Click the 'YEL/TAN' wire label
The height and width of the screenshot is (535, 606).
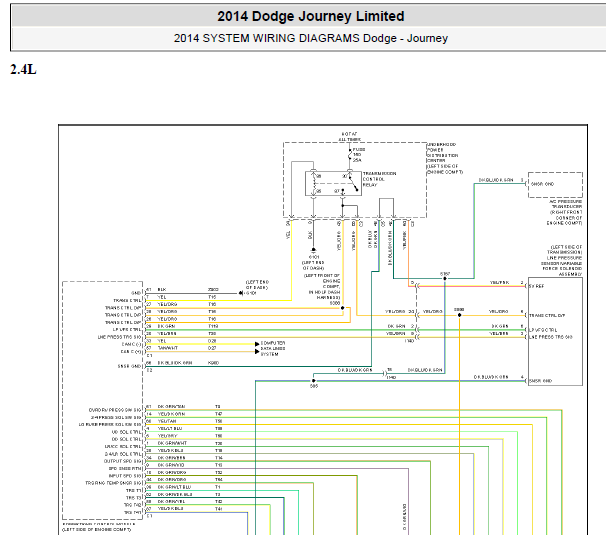167,421
